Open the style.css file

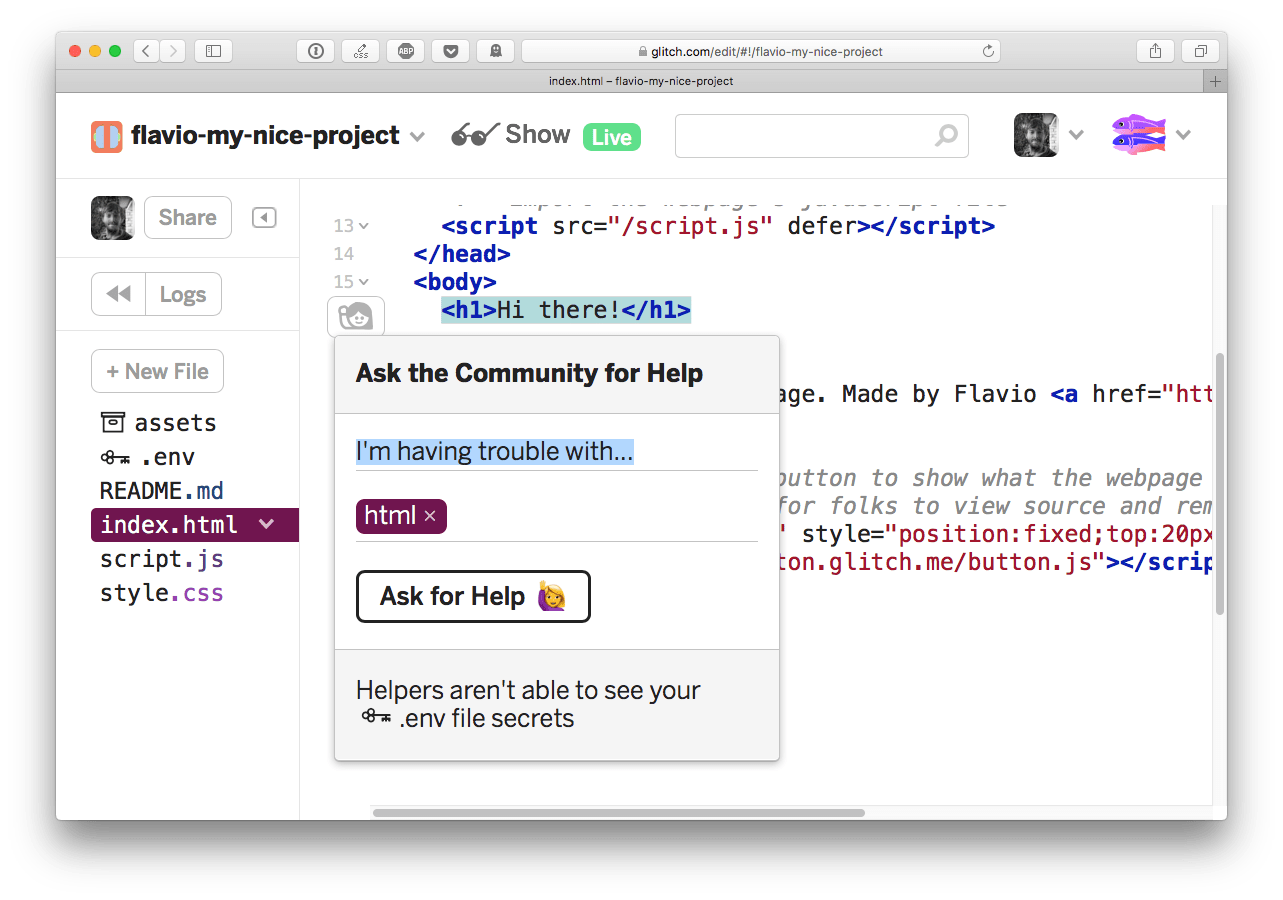161,592
